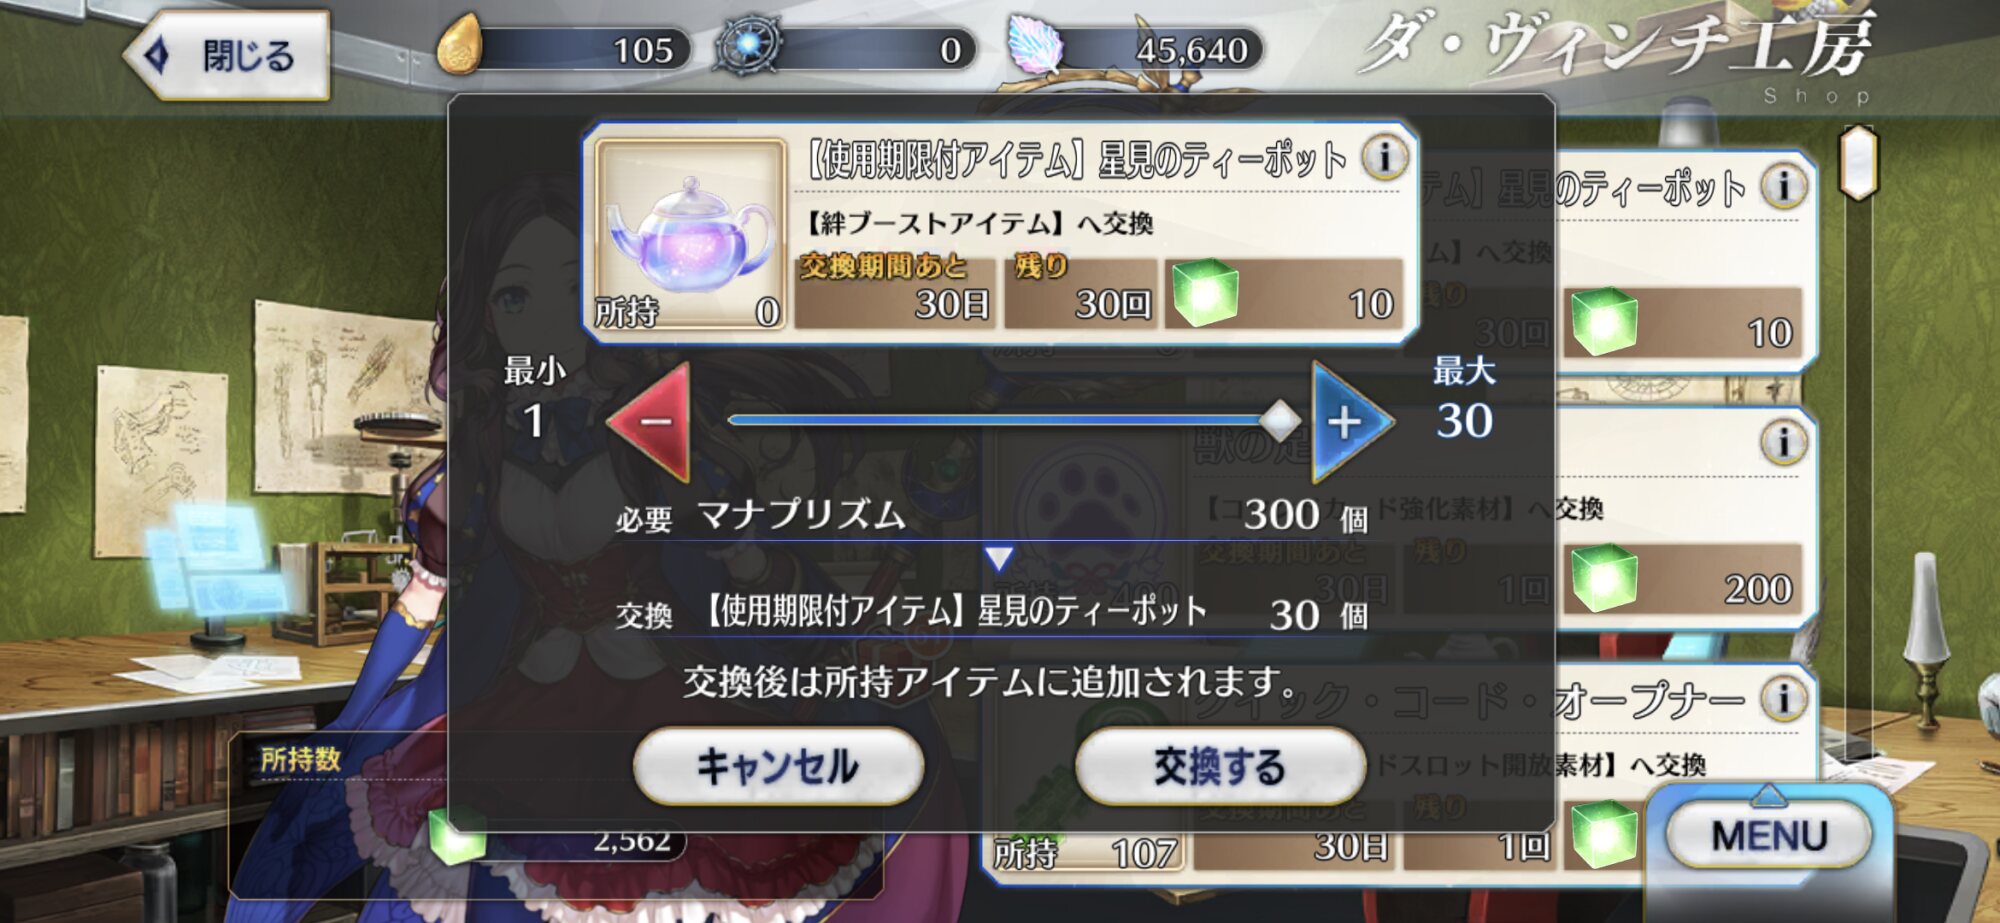Tap green mana prism icon beside 所持数

tap(458, 836)
